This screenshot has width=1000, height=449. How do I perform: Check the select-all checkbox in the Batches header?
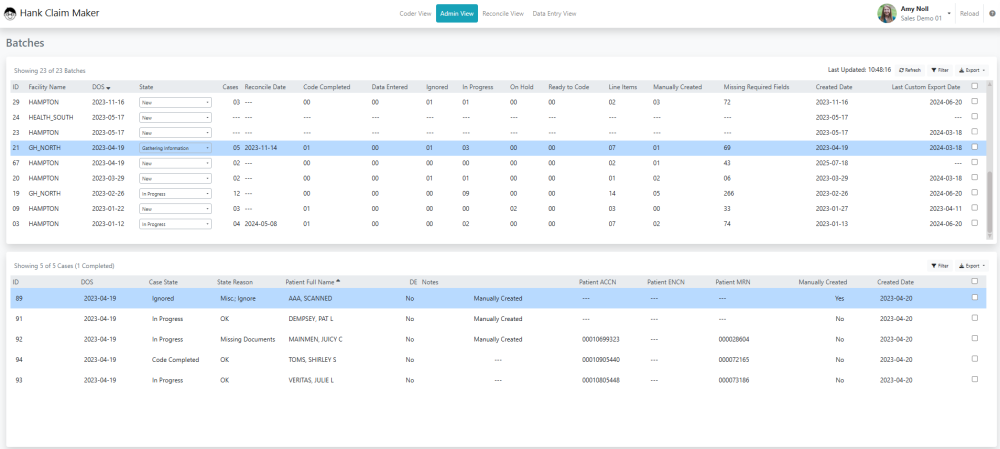tap(975, 87)
